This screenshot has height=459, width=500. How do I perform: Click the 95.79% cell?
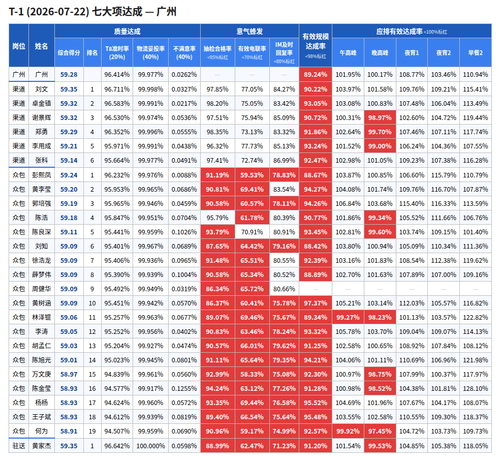(217, 218)
